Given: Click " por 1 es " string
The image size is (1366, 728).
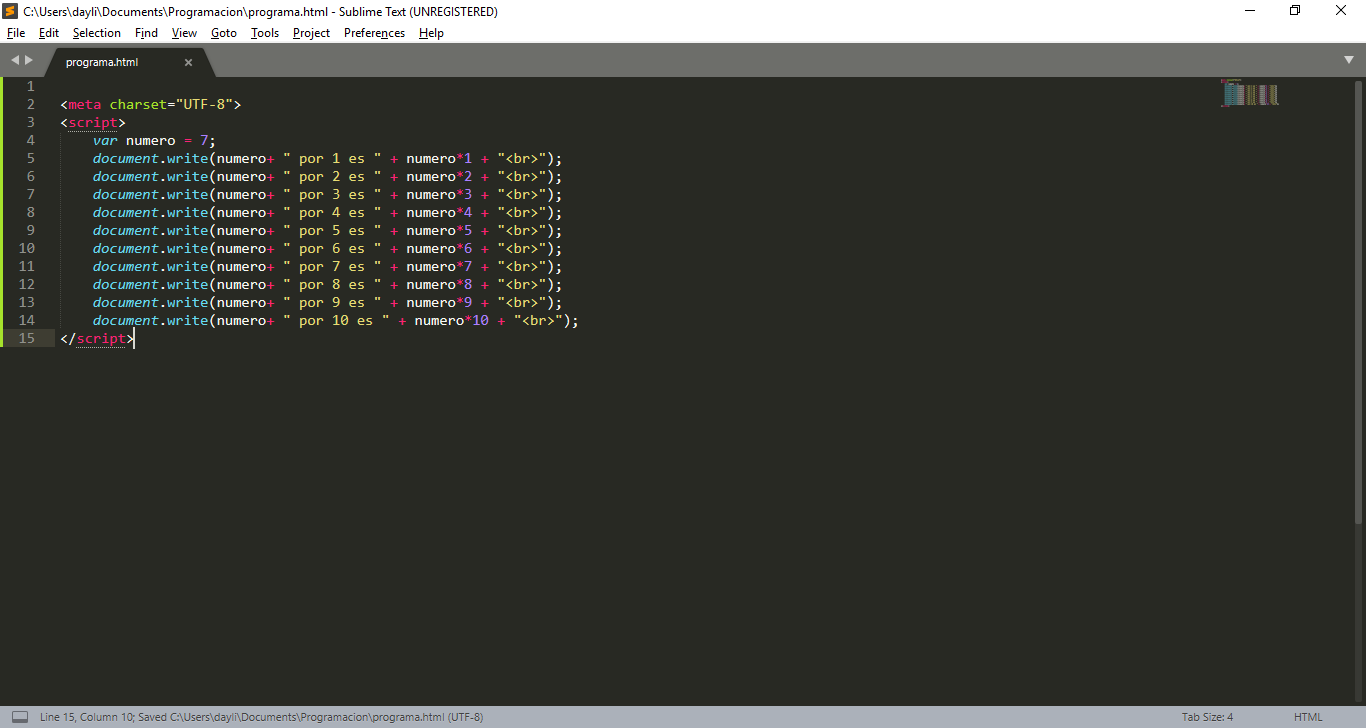Looking at the screenshot, I should pyautogui.click(x=332, y=158).
